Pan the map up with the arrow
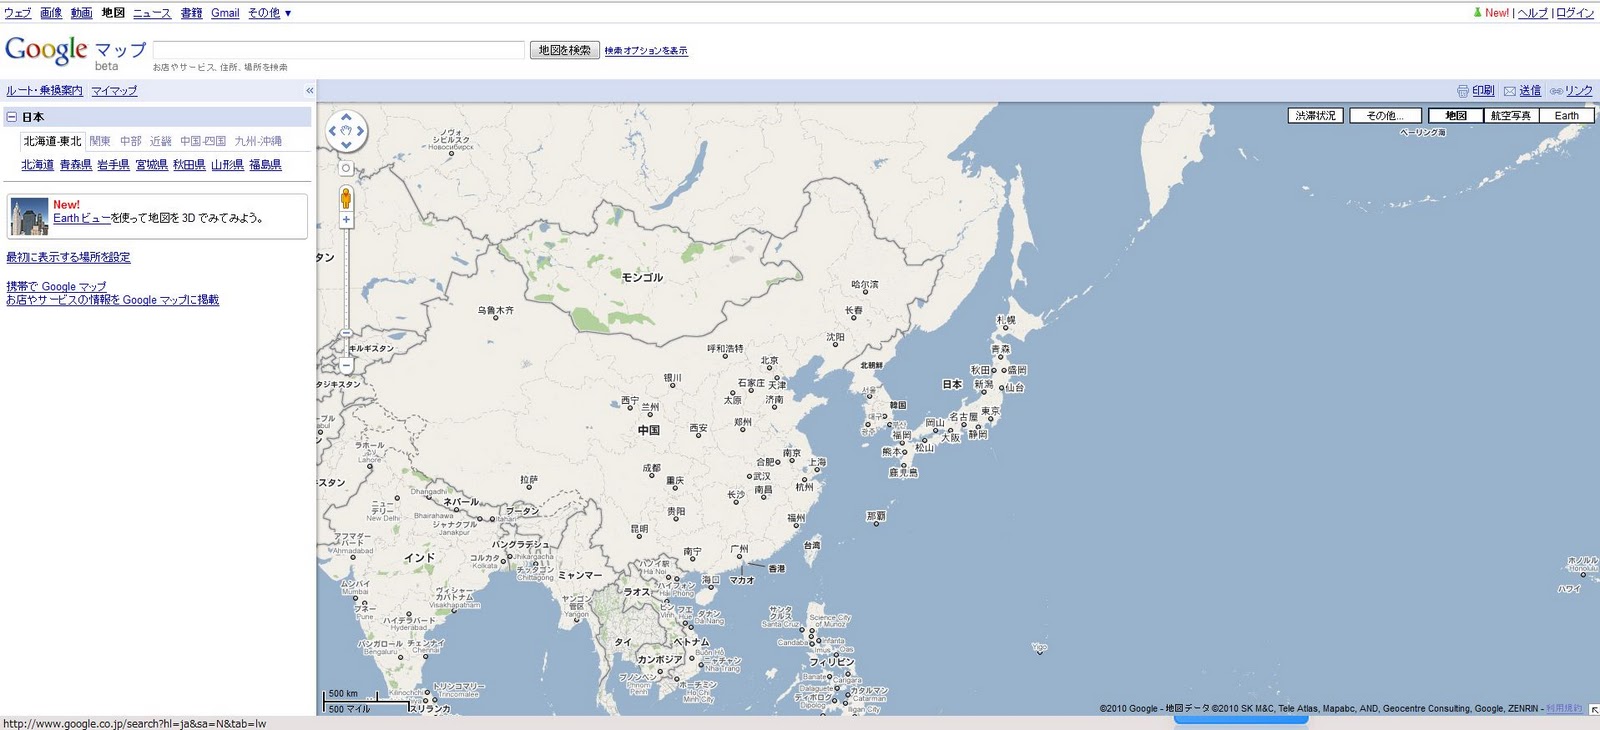Image resolution: width=1600 pixels, height=730 pixels. 346,118
